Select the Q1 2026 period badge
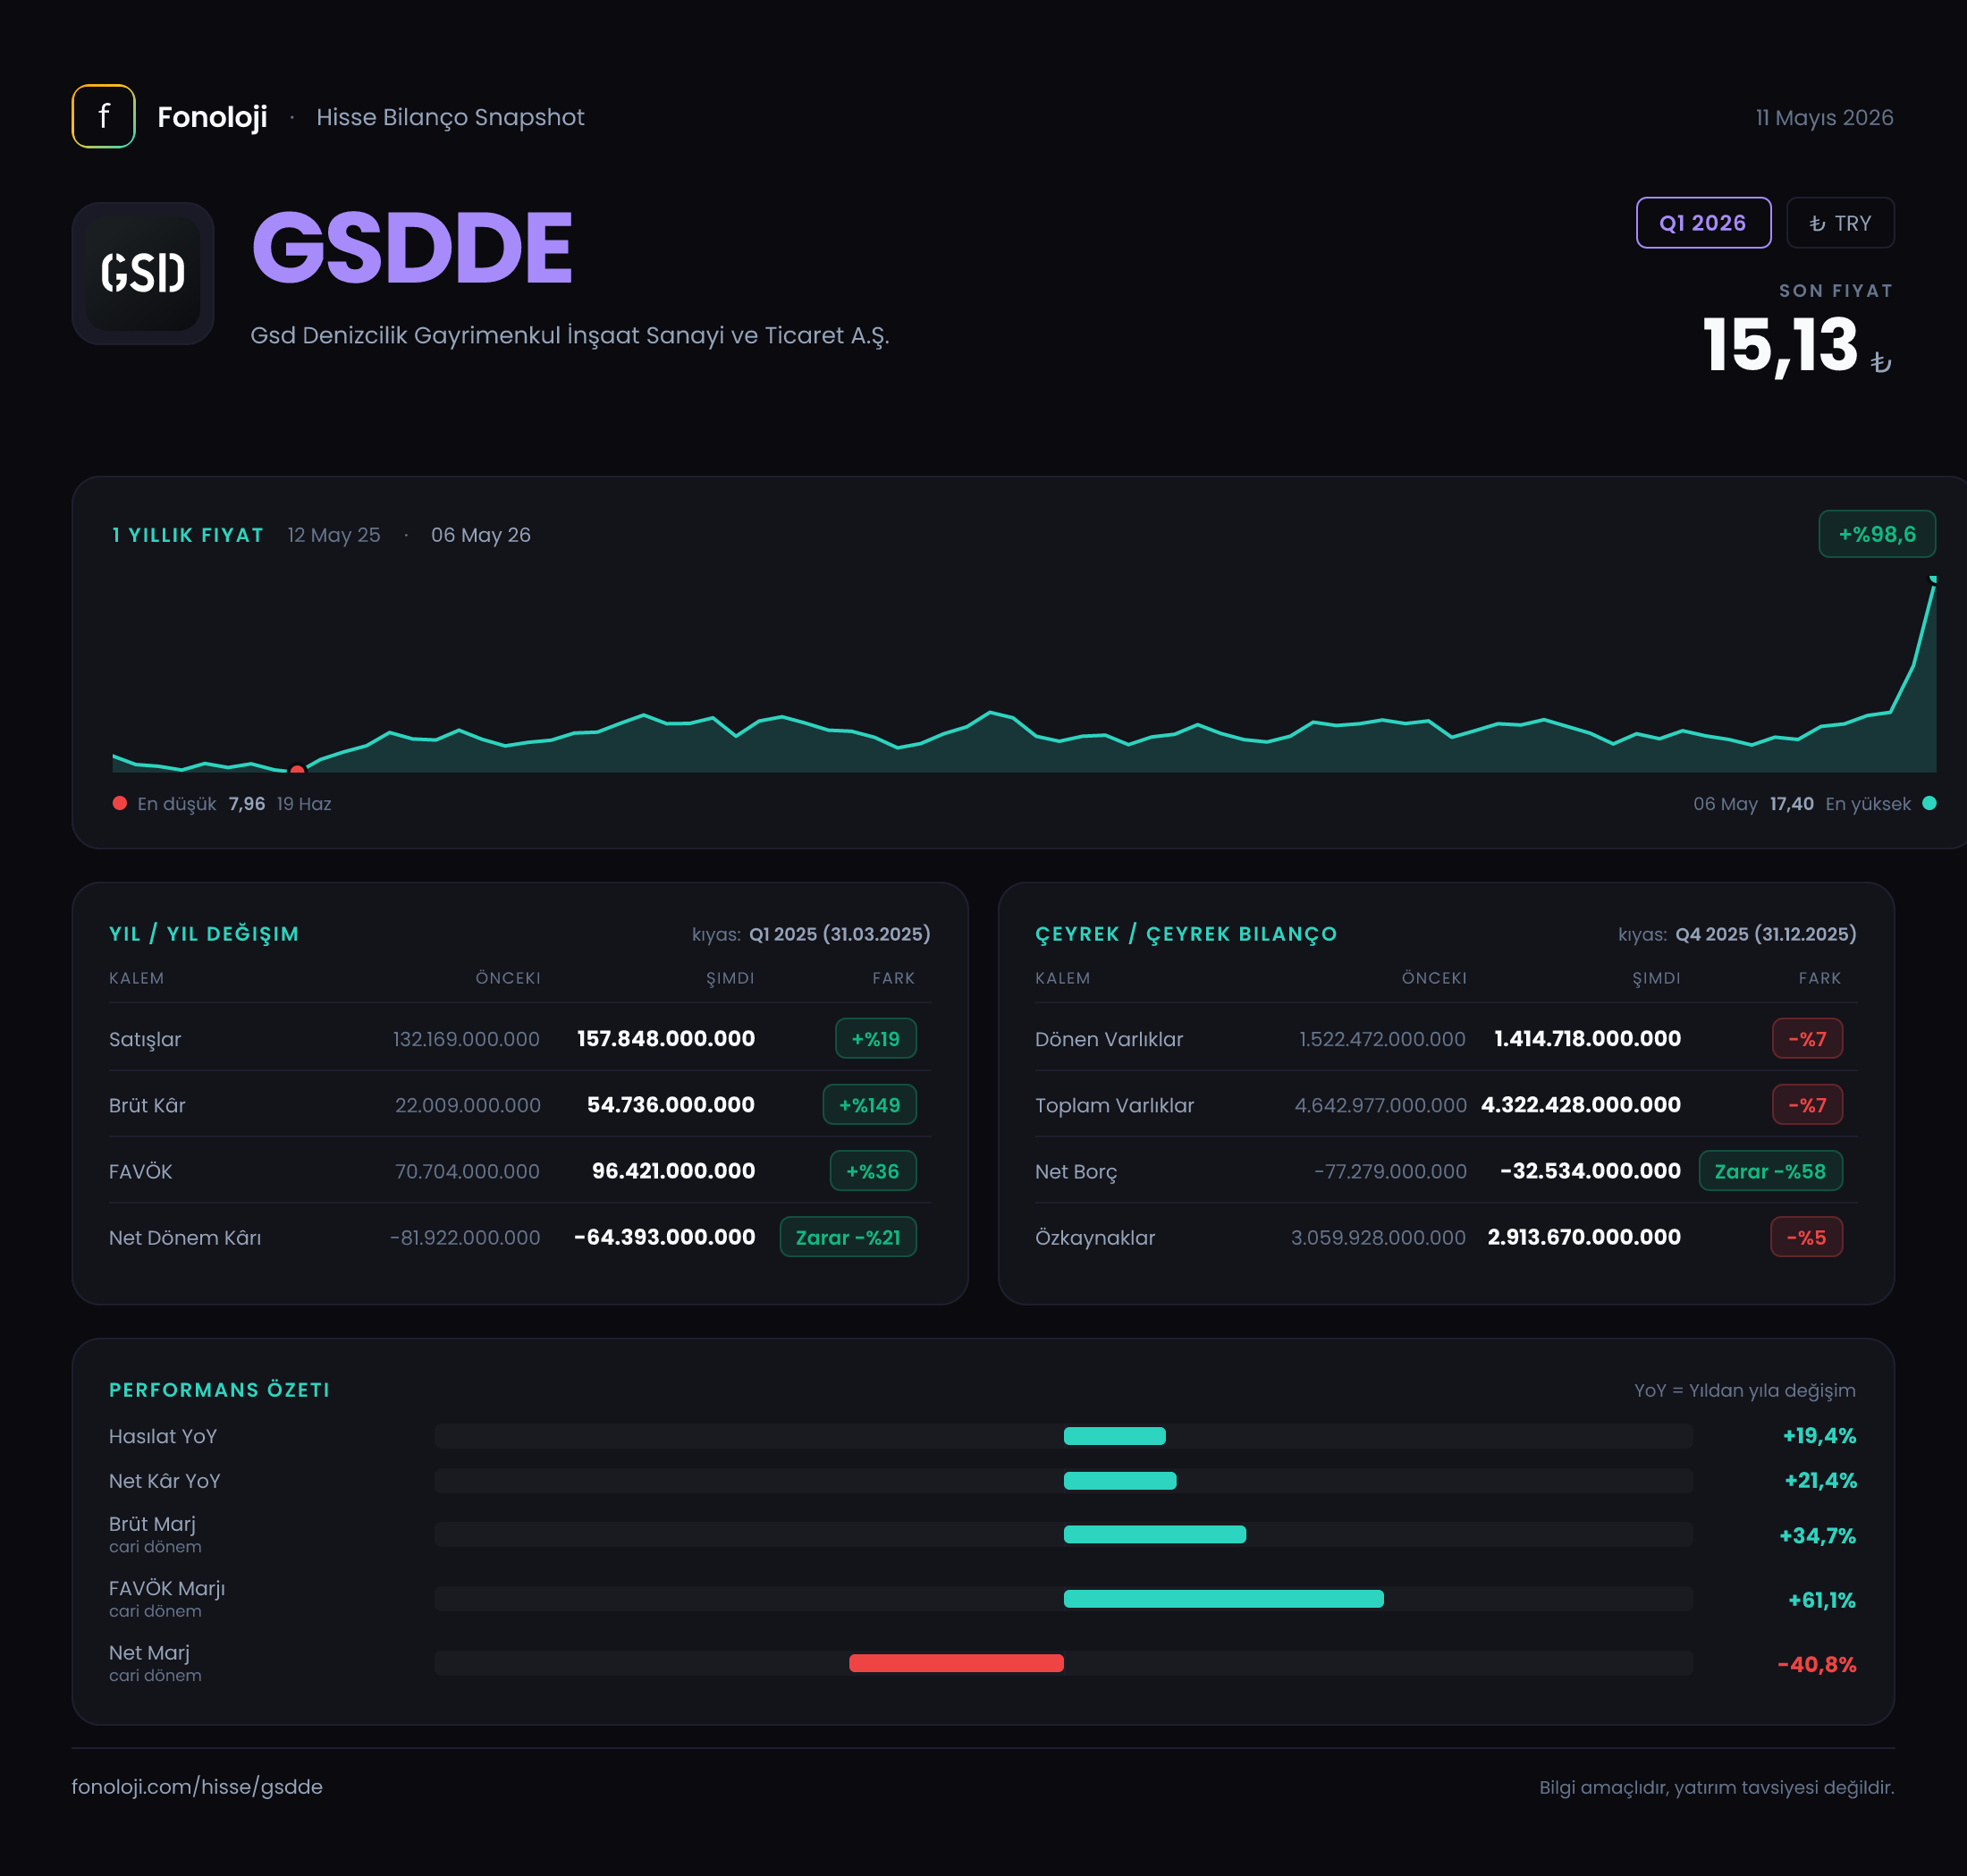 point(1703,223)
